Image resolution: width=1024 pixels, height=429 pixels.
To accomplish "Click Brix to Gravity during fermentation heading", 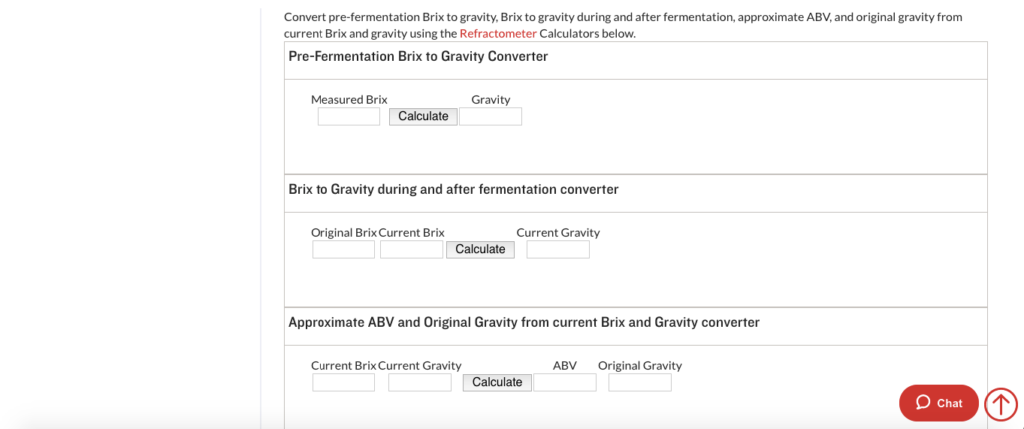I will coord(453,189).
